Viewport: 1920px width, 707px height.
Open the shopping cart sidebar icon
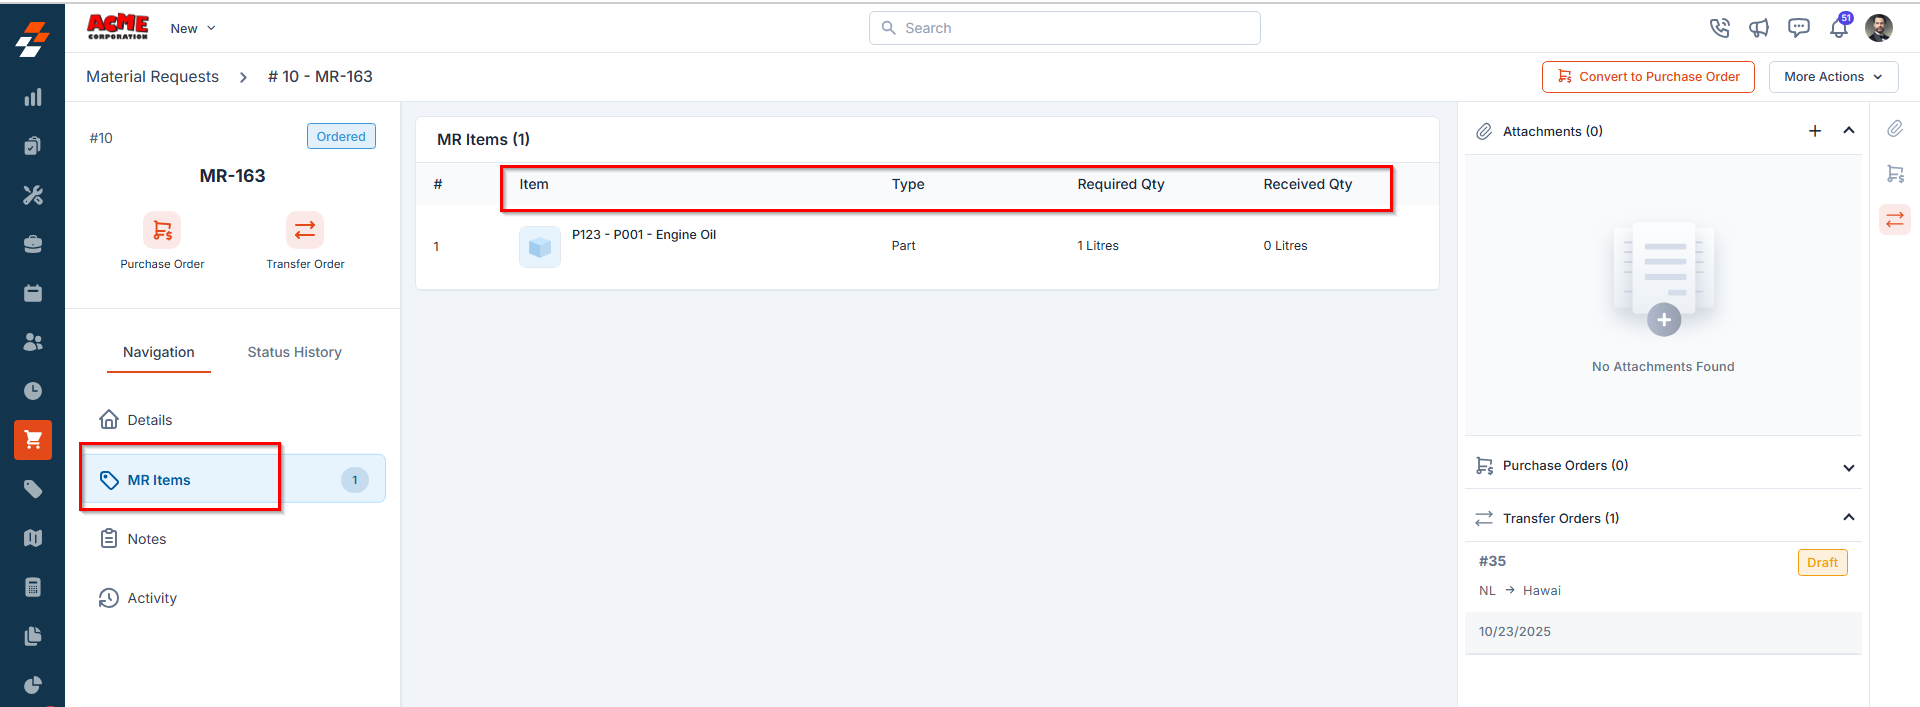pyautogui.click(x=33, y=440)
